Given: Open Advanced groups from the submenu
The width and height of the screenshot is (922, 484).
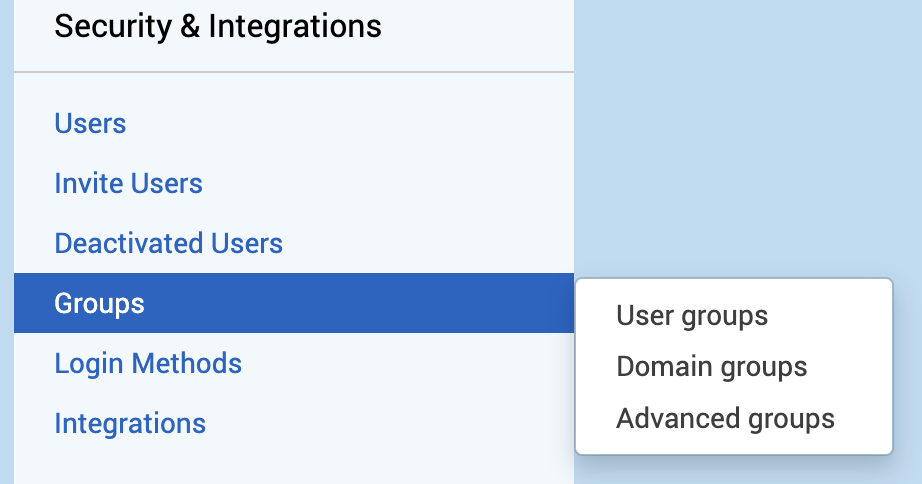Looking at the screenshot, I should (725, 418).
